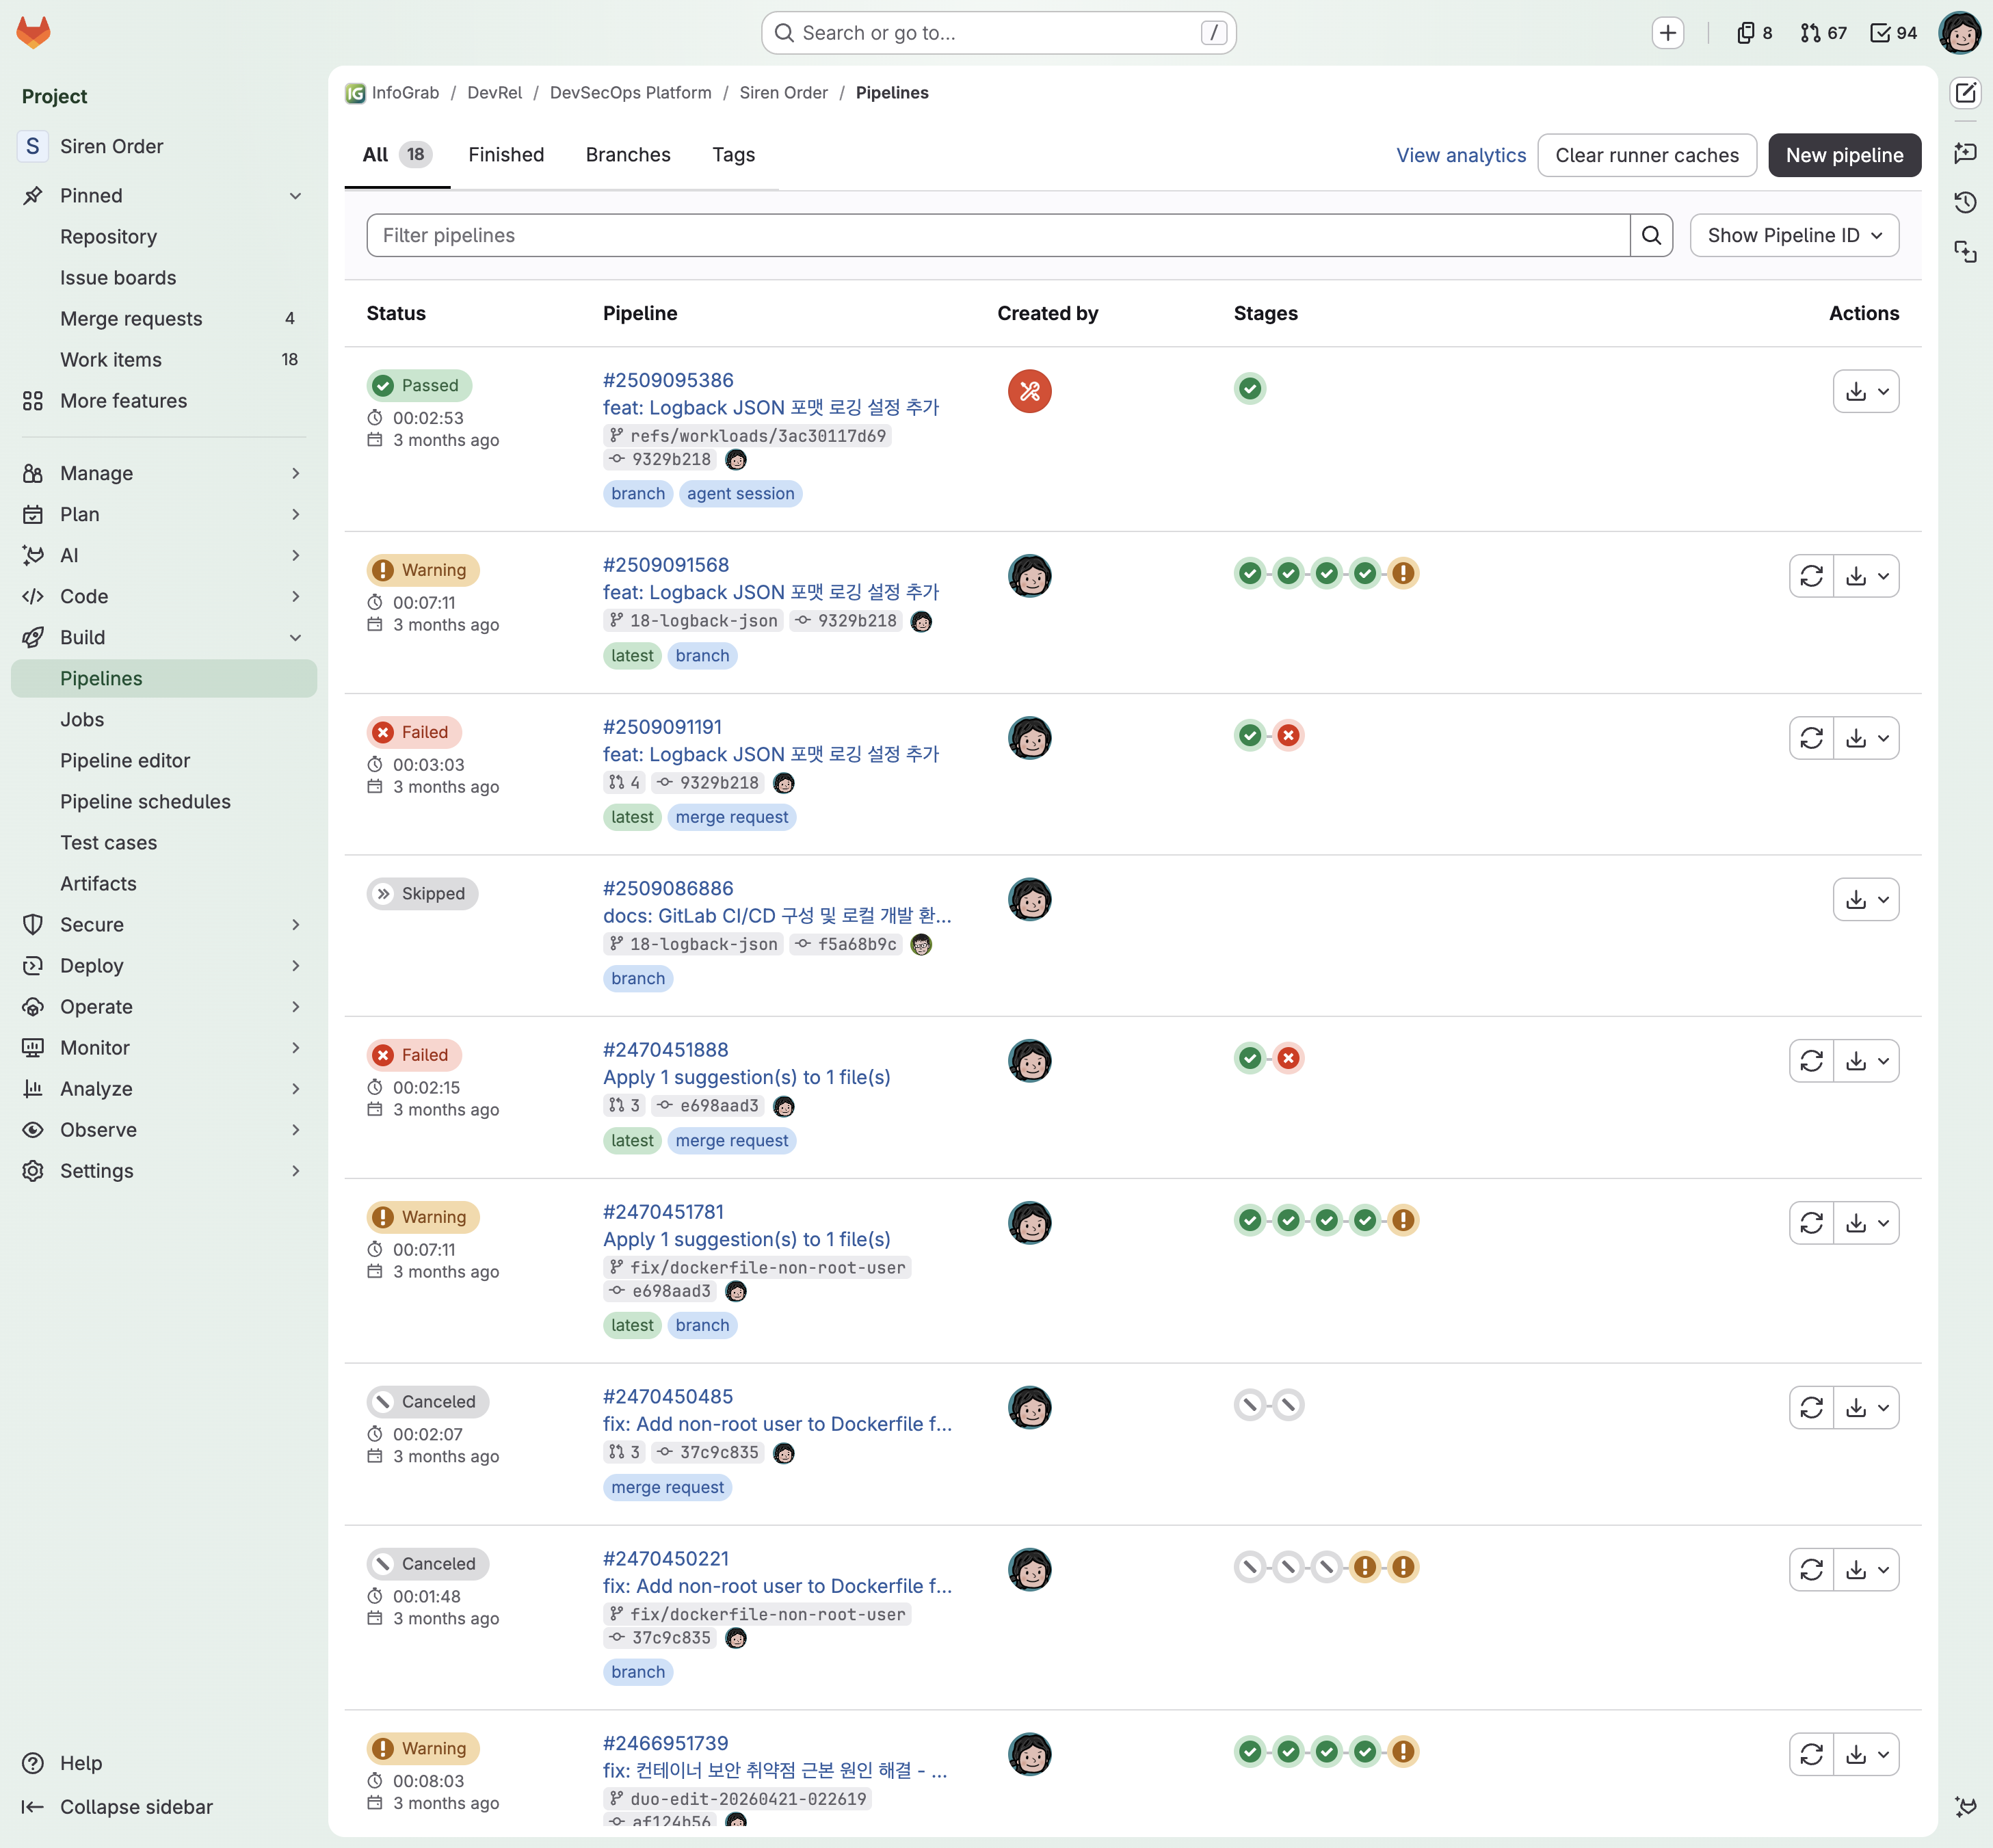Open creator avatar for pipeline #2509095386
Screen dimensions: 1993x1848
pyautogui.click(x=1029, y=391)
